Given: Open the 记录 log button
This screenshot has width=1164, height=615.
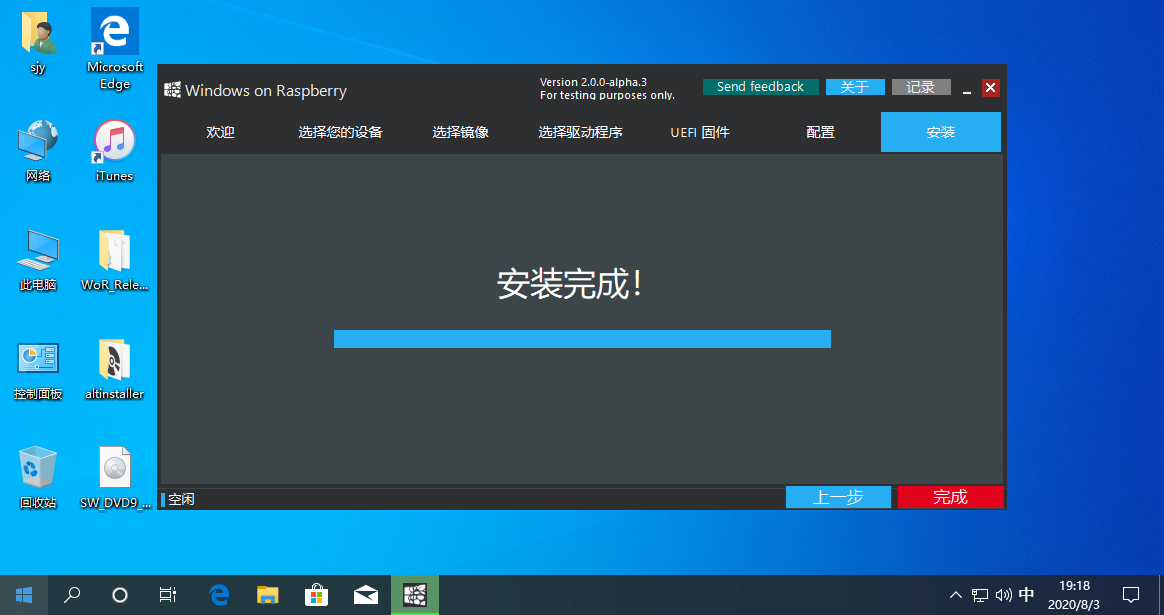Looking at the screenshot, I should [x=921, y=87].
